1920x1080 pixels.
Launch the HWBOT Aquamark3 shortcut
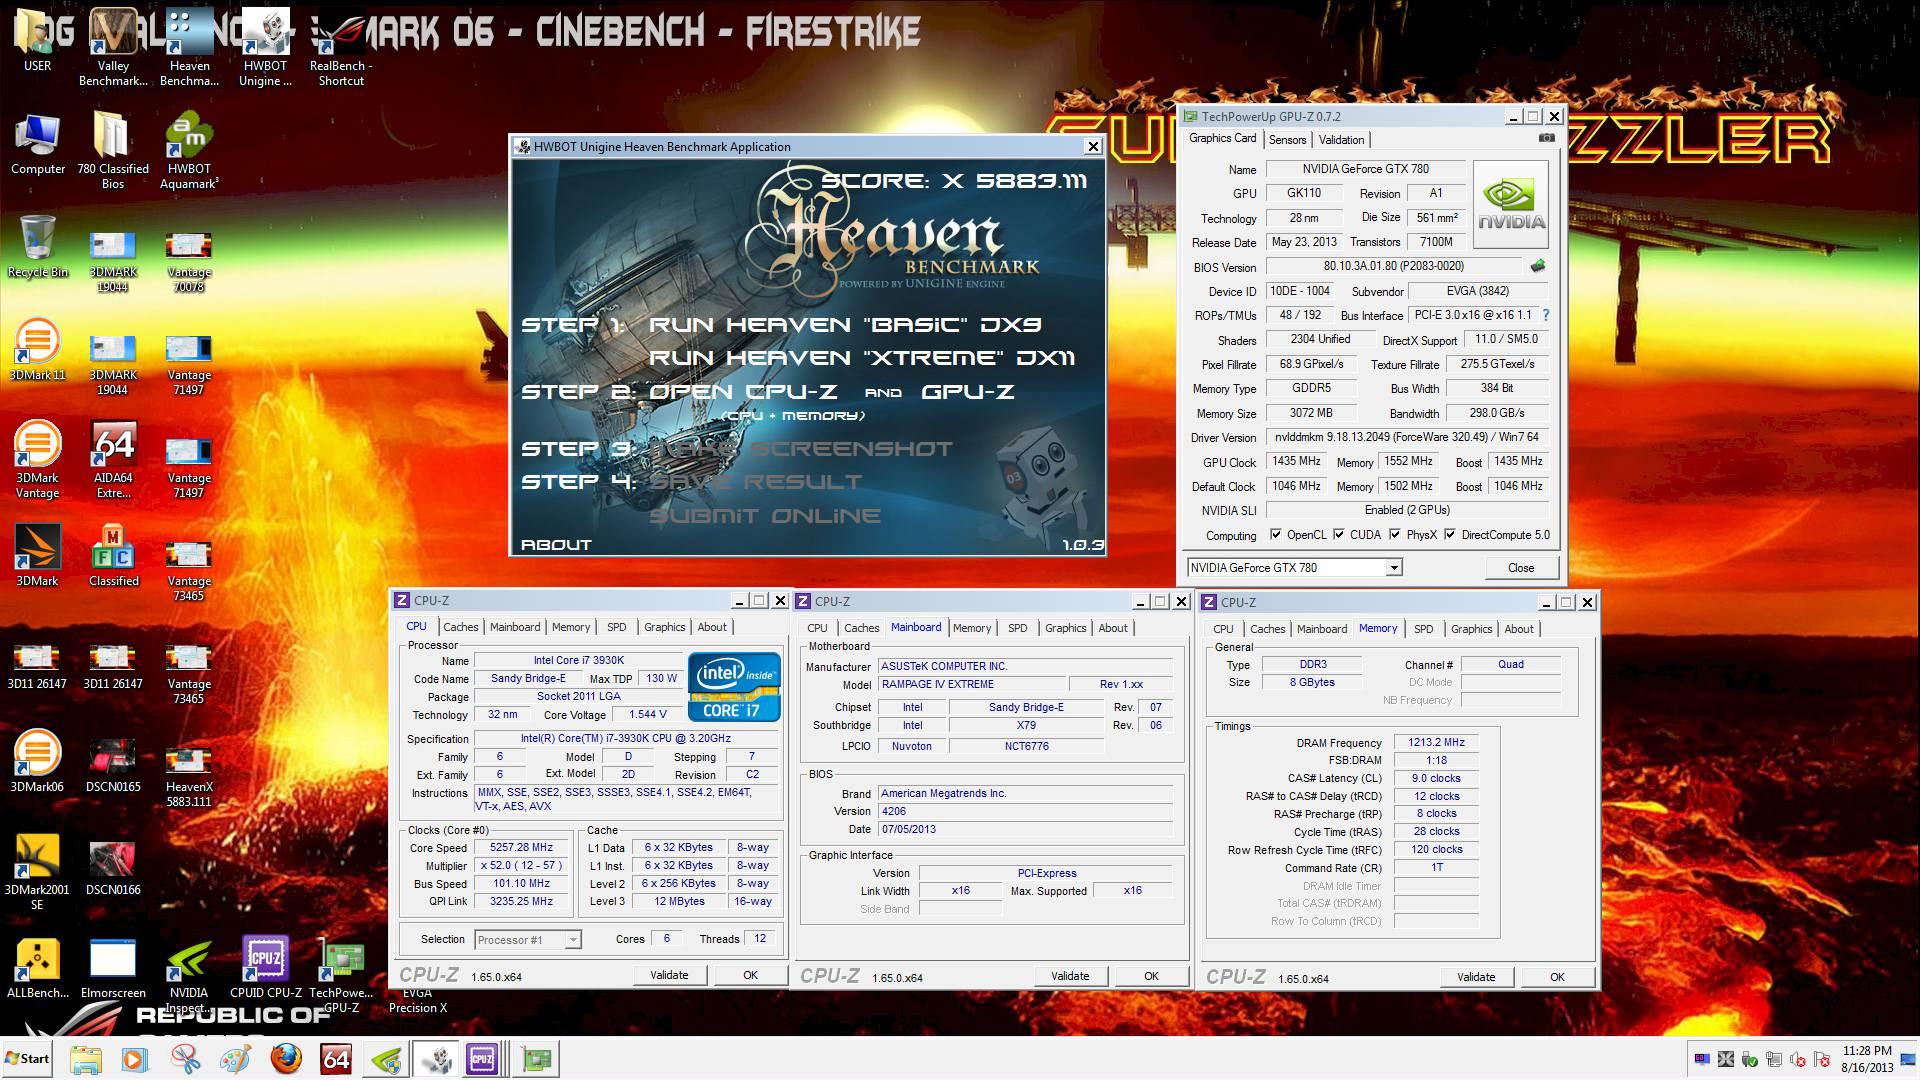coord(189,150)
